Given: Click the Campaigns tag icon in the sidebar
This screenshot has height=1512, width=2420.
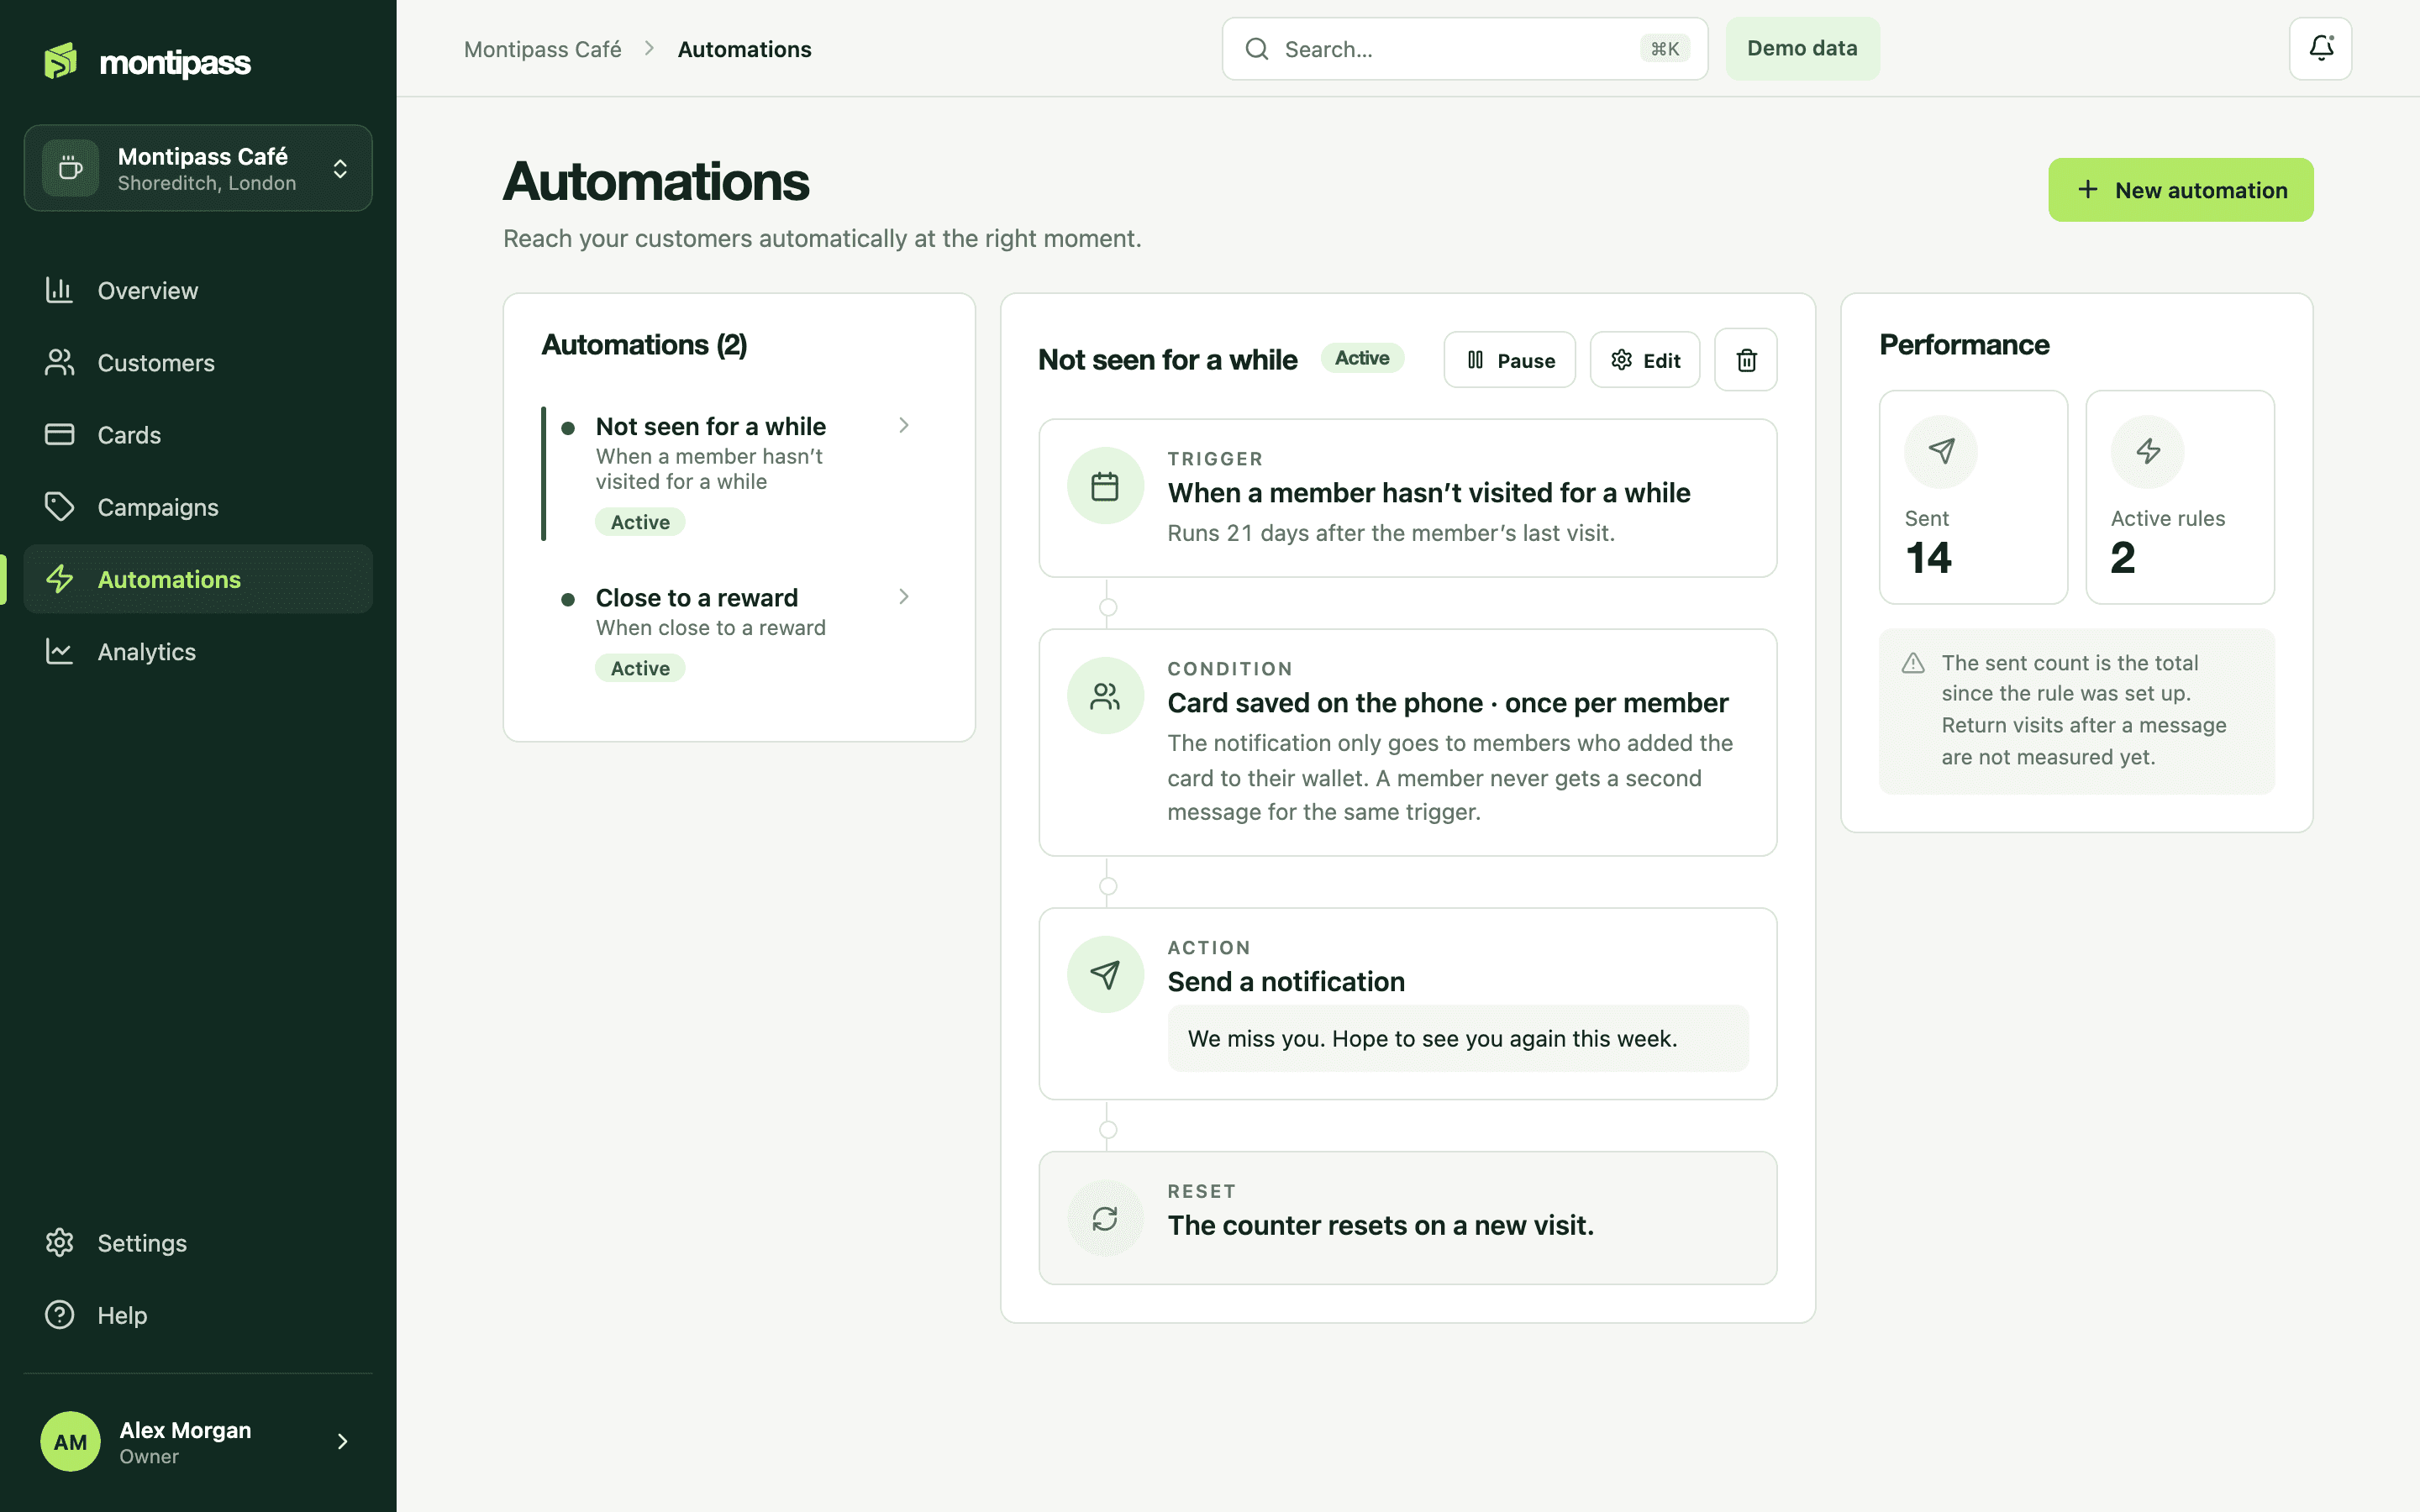Looking at the screenshot, I should pos(60,507).
